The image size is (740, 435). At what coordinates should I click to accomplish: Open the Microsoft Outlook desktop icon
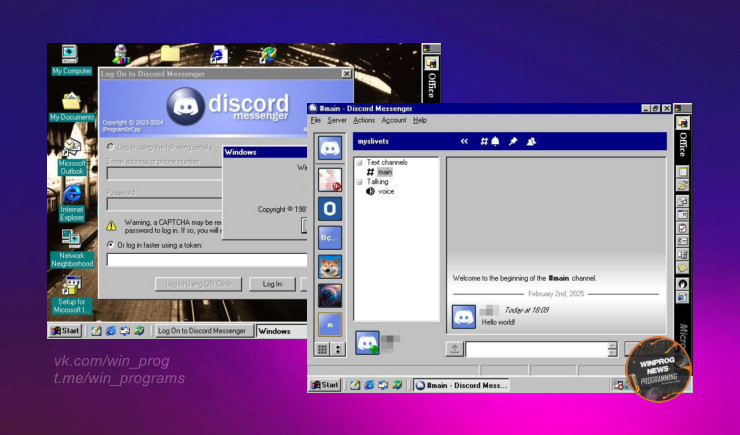[x=72, y=156]
